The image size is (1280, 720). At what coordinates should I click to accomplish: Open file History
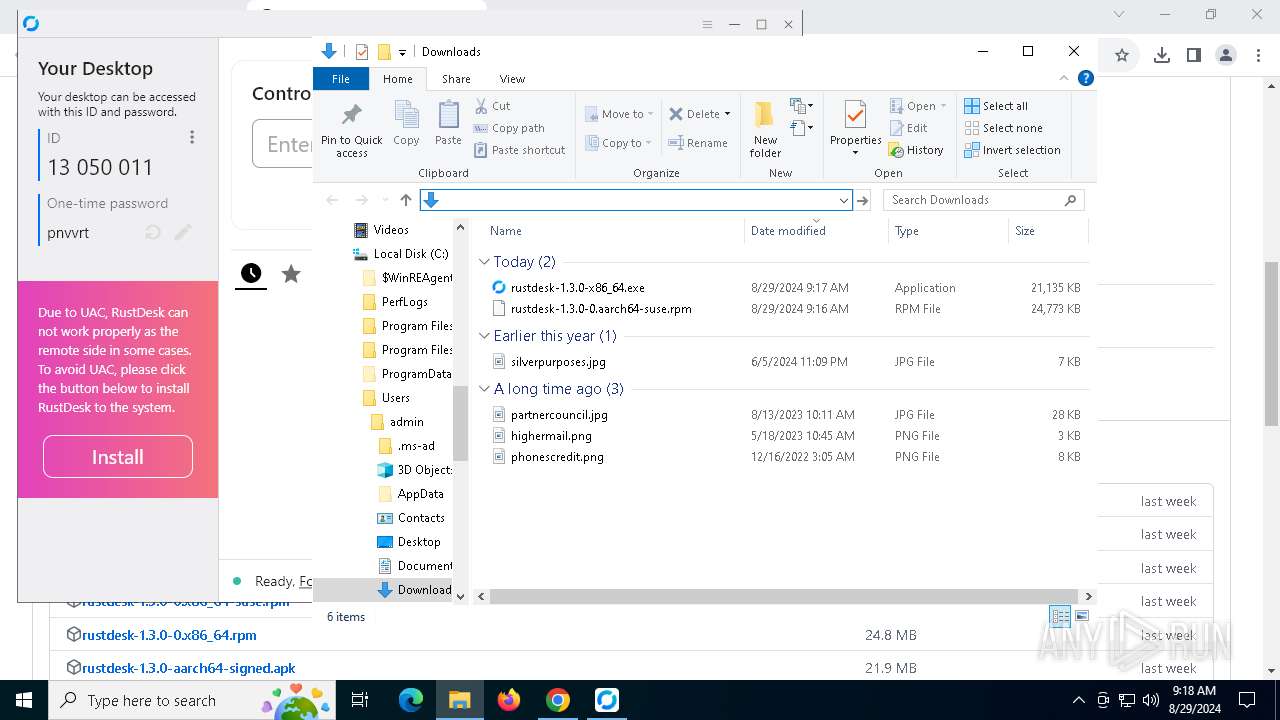916,150
